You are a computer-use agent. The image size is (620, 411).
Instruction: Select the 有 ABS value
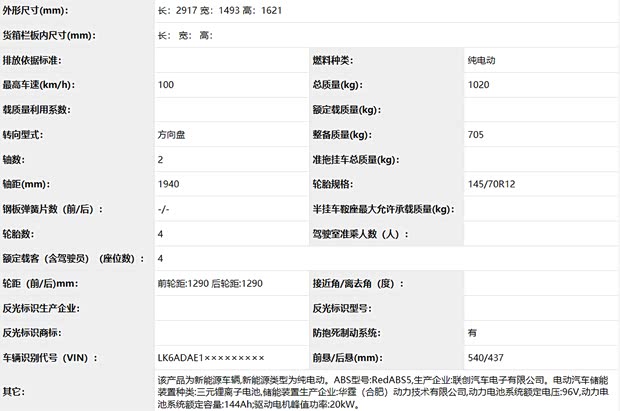pyautogui.click(x=472, y=333)
